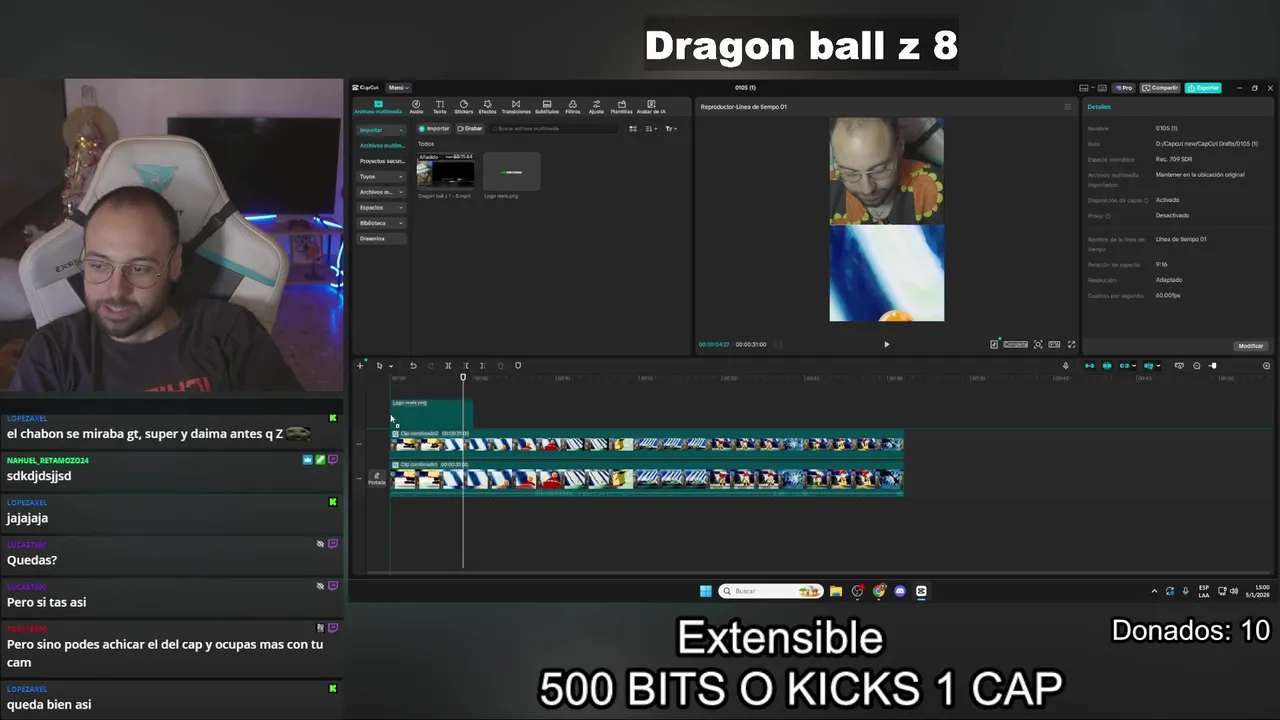Toggle auto snapping in timeline

(1107, 366)
